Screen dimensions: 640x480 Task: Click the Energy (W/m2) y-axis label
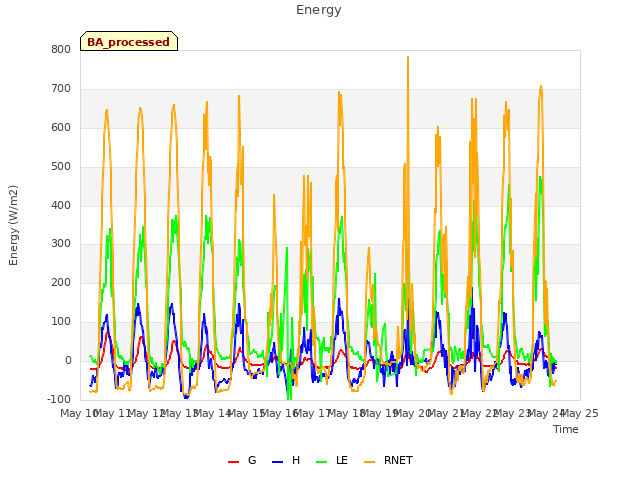[13, 225]
